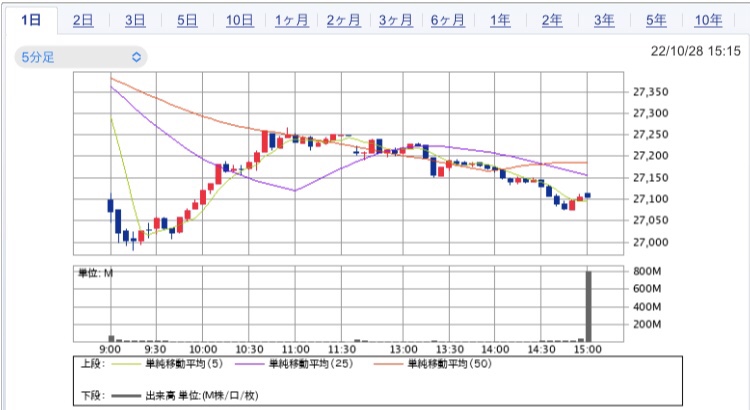The image size is (750, 410).
Task: Show the 2年 chart range
Action: (x=552, y=21)
